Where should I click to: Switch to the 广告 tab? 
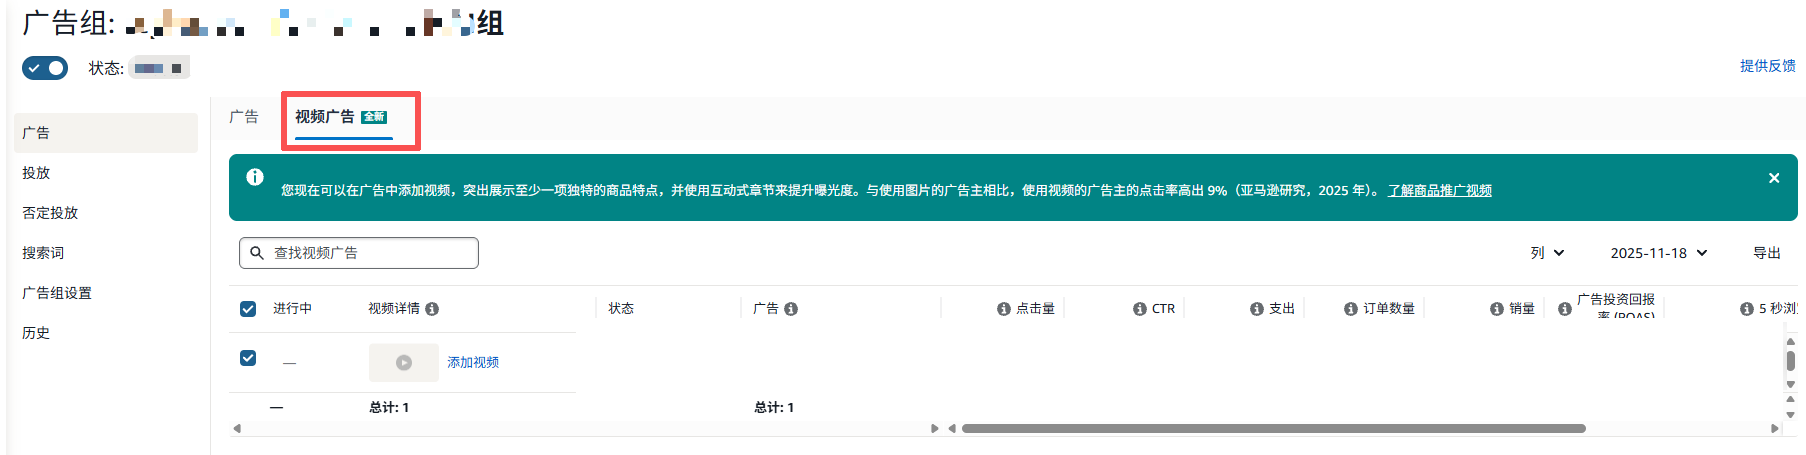point(243,117)
